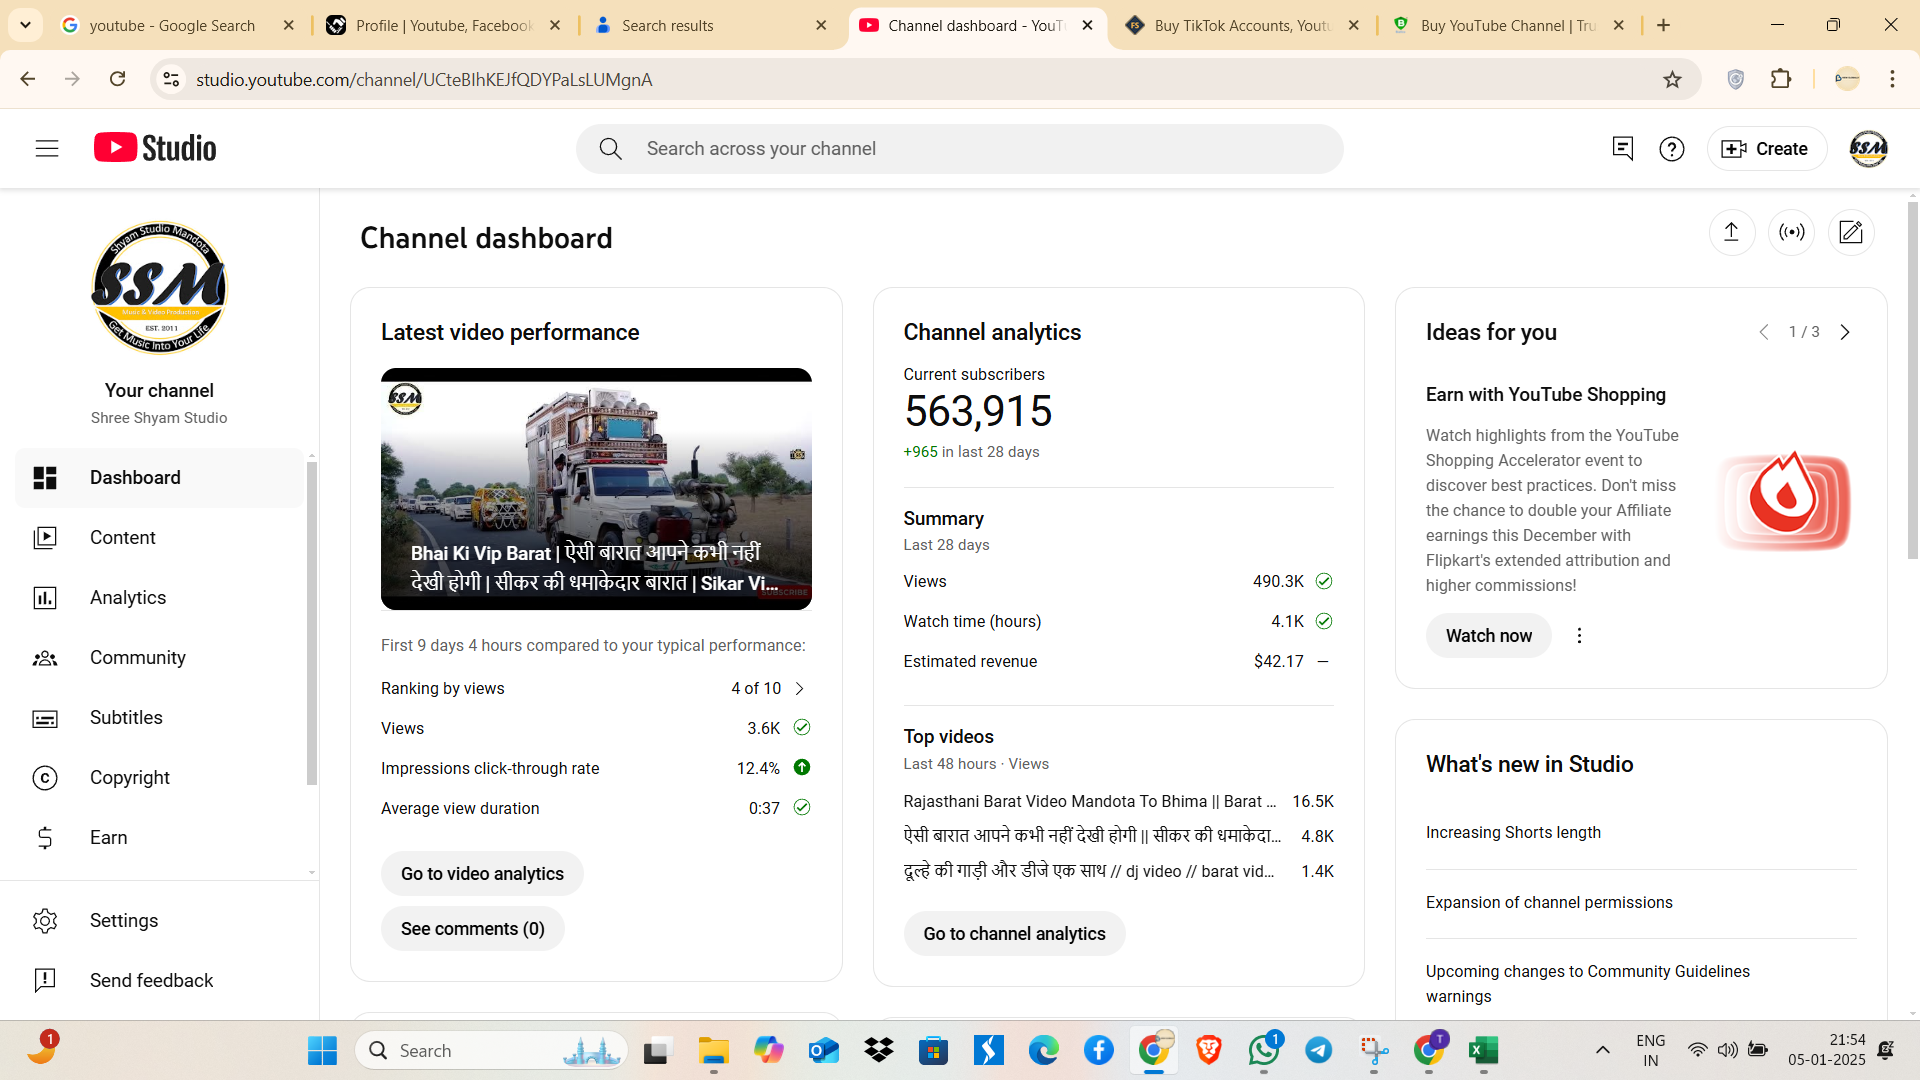Expand Ranking by views chevron
Screen dimensions: 1920x1080
tap(800, 689)
